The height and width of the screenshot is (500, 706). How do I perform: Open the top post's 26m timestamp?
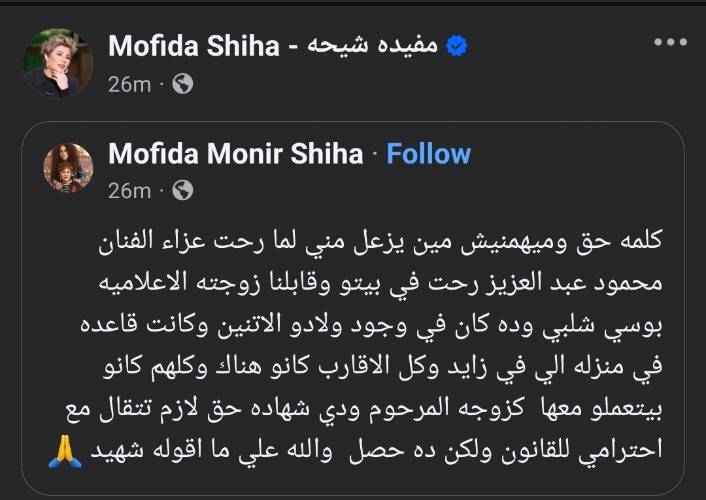point(128,85)
